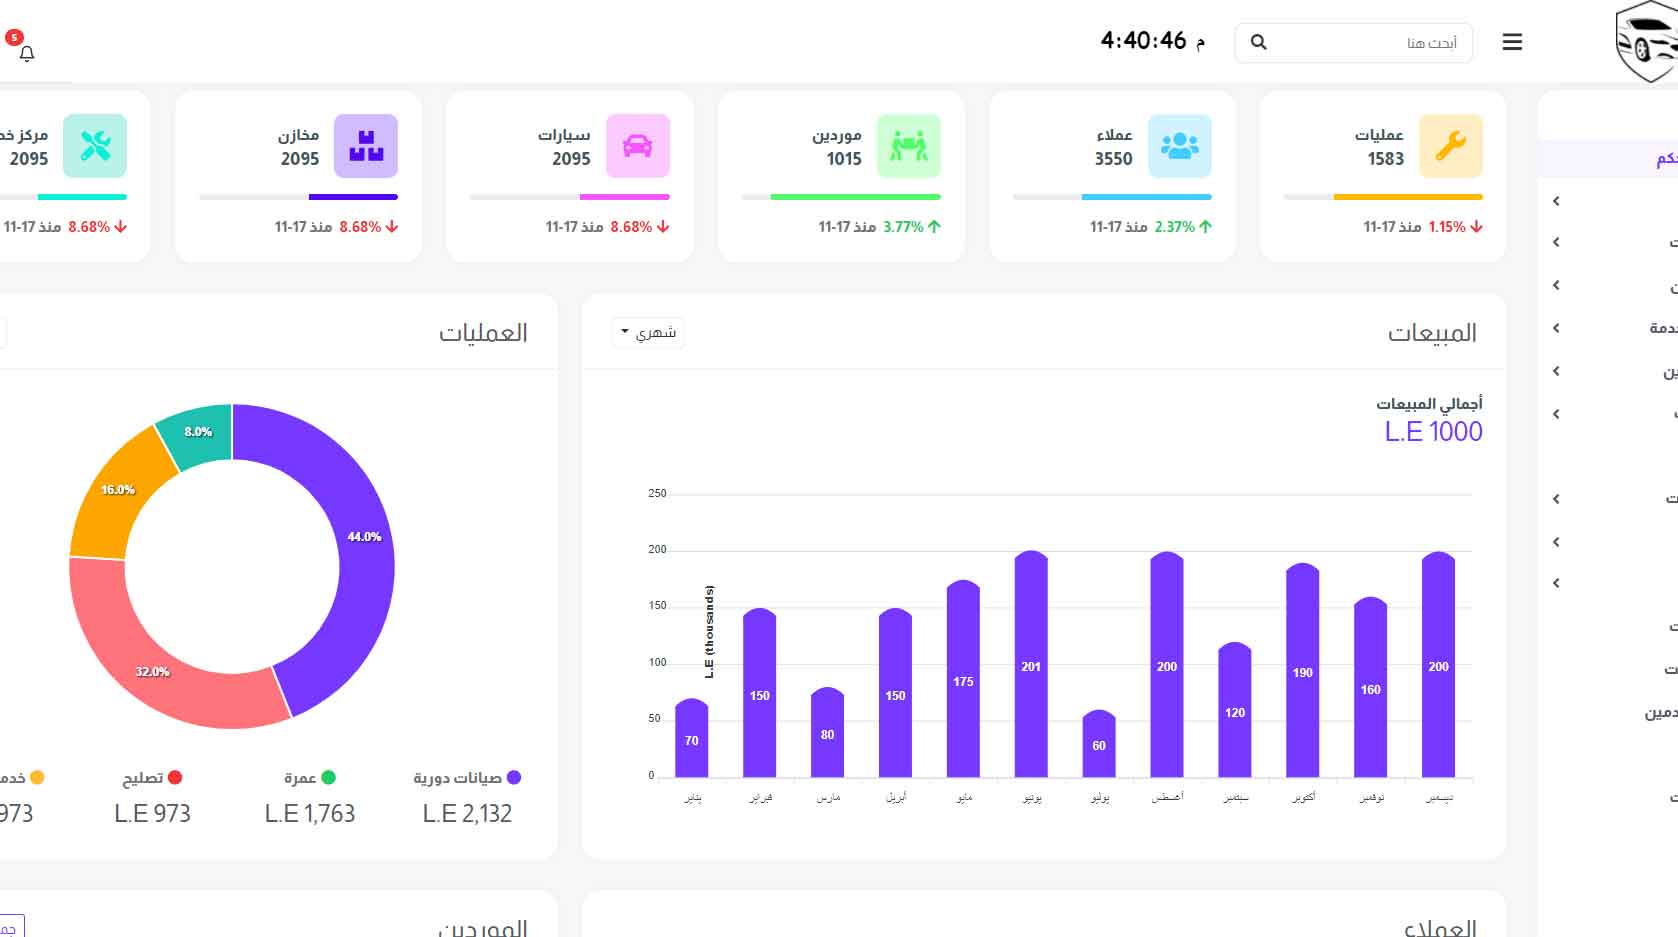Click the car shield logo
Screen dimensions: 1678x937
point(1646,42)
